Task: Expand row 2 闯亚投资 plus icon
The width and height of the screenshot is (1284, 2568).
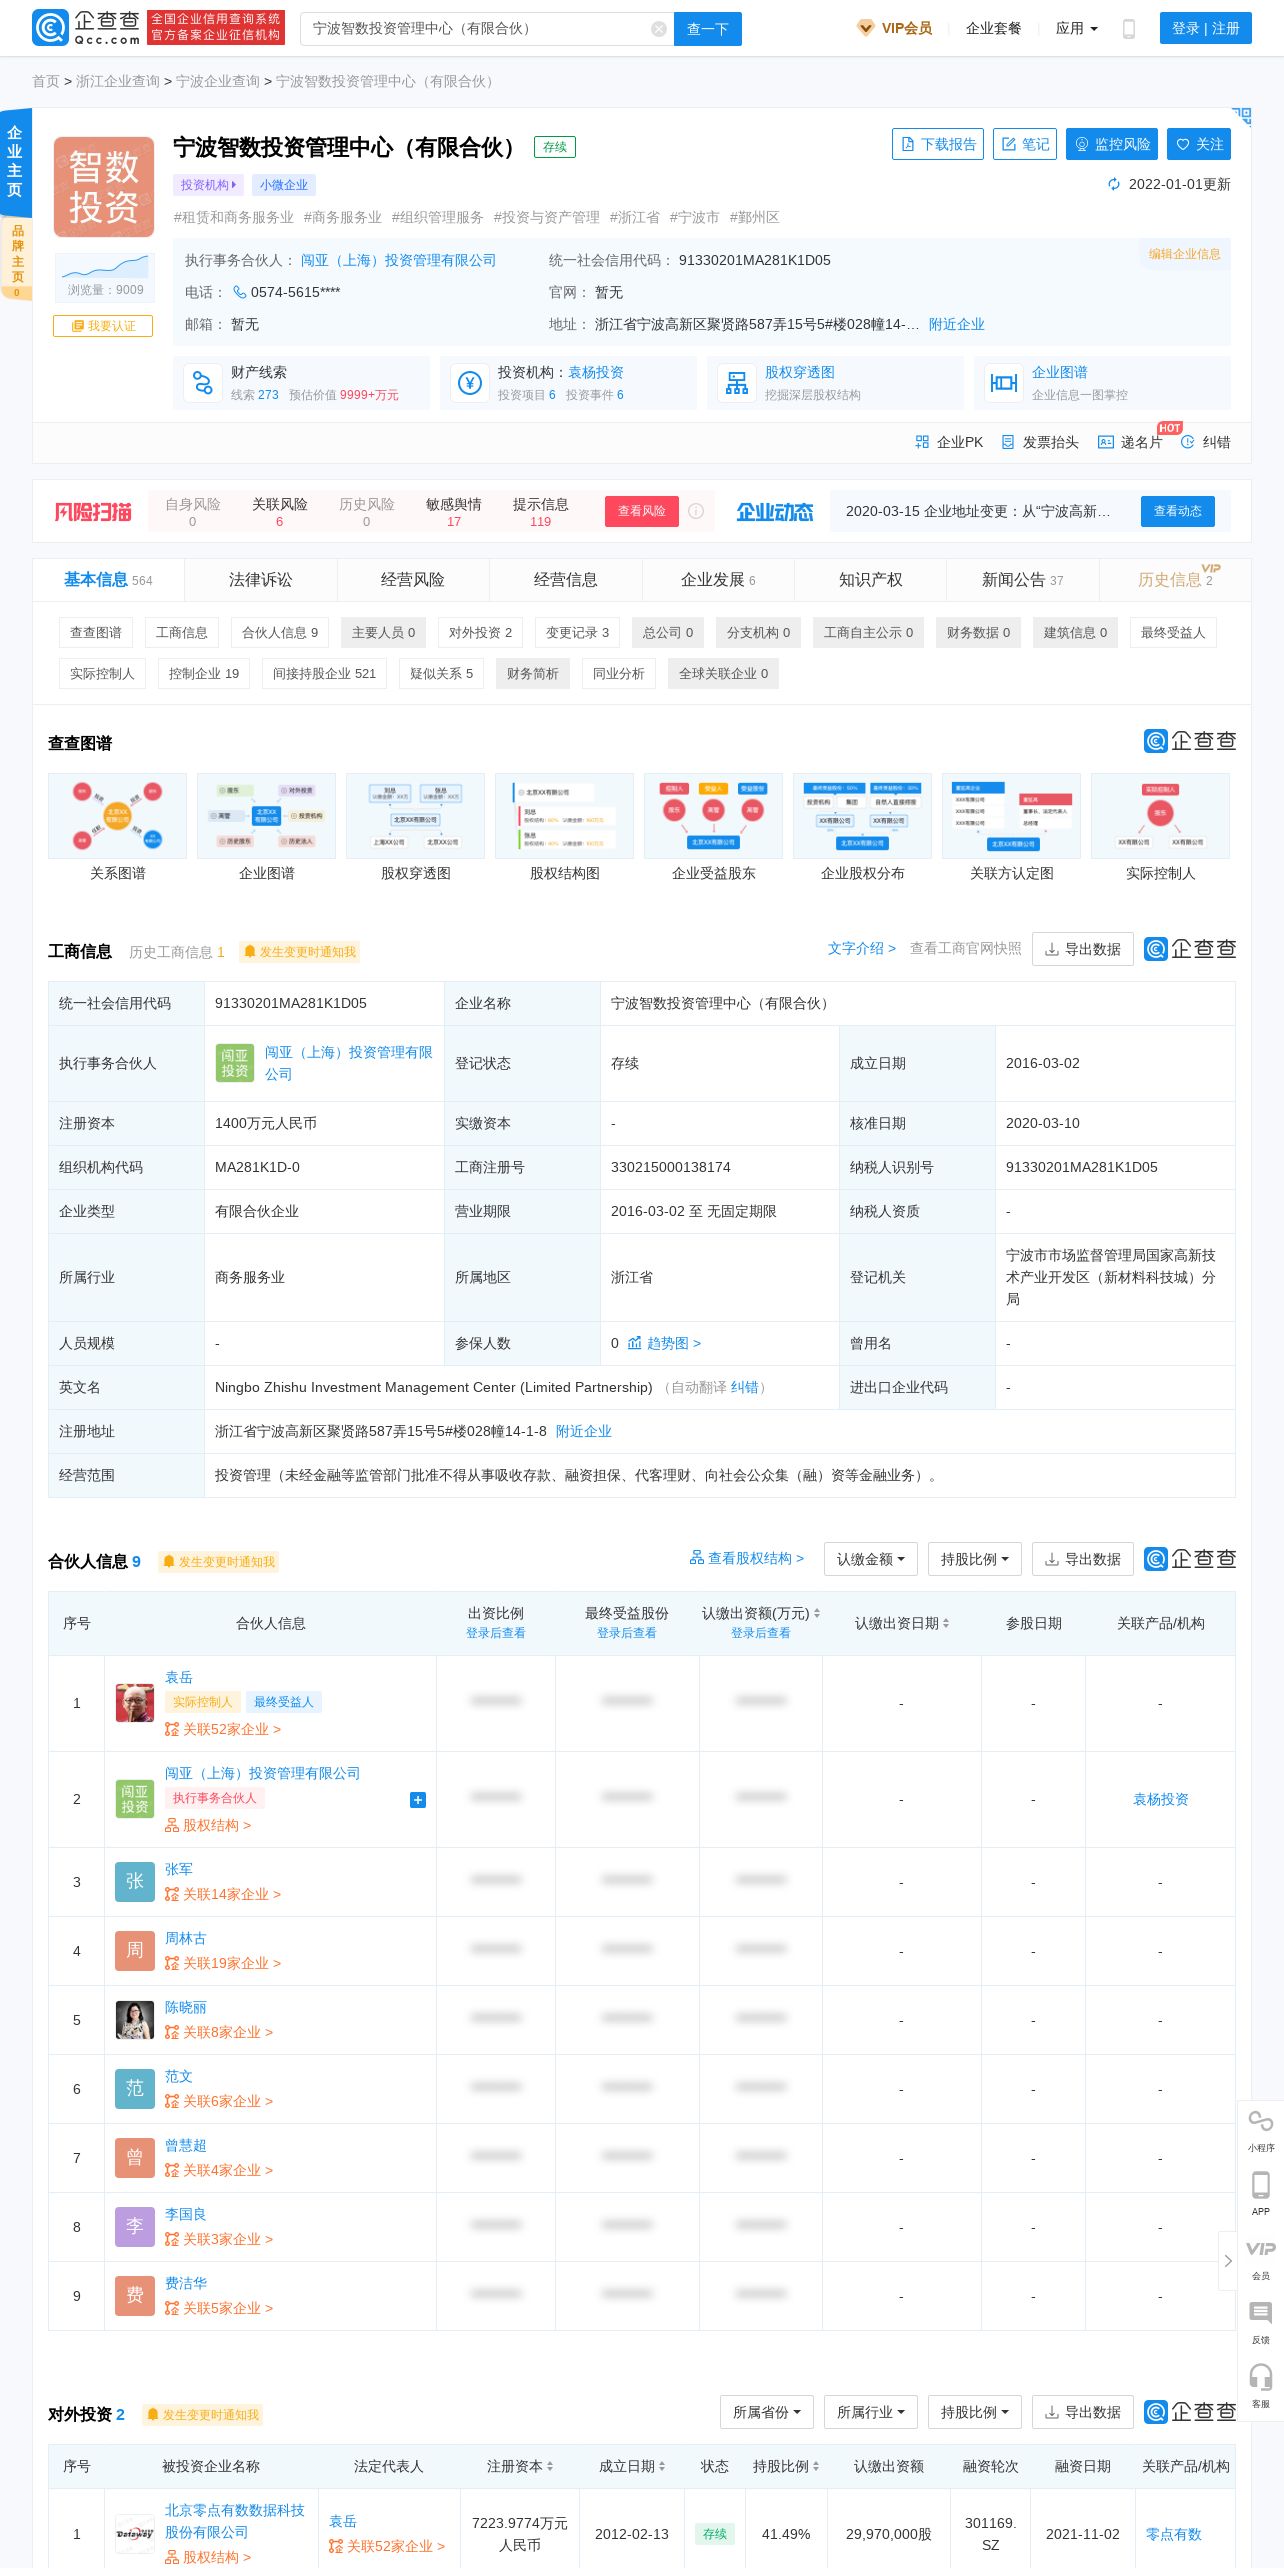Action: pos(418,1800)
